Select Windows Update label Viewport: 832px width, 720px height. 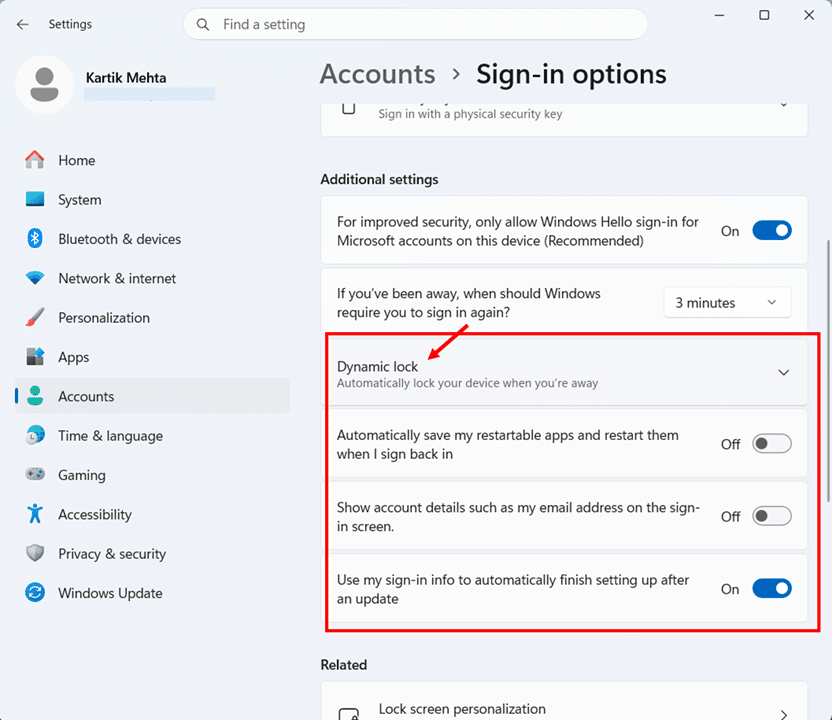(110, 593)
